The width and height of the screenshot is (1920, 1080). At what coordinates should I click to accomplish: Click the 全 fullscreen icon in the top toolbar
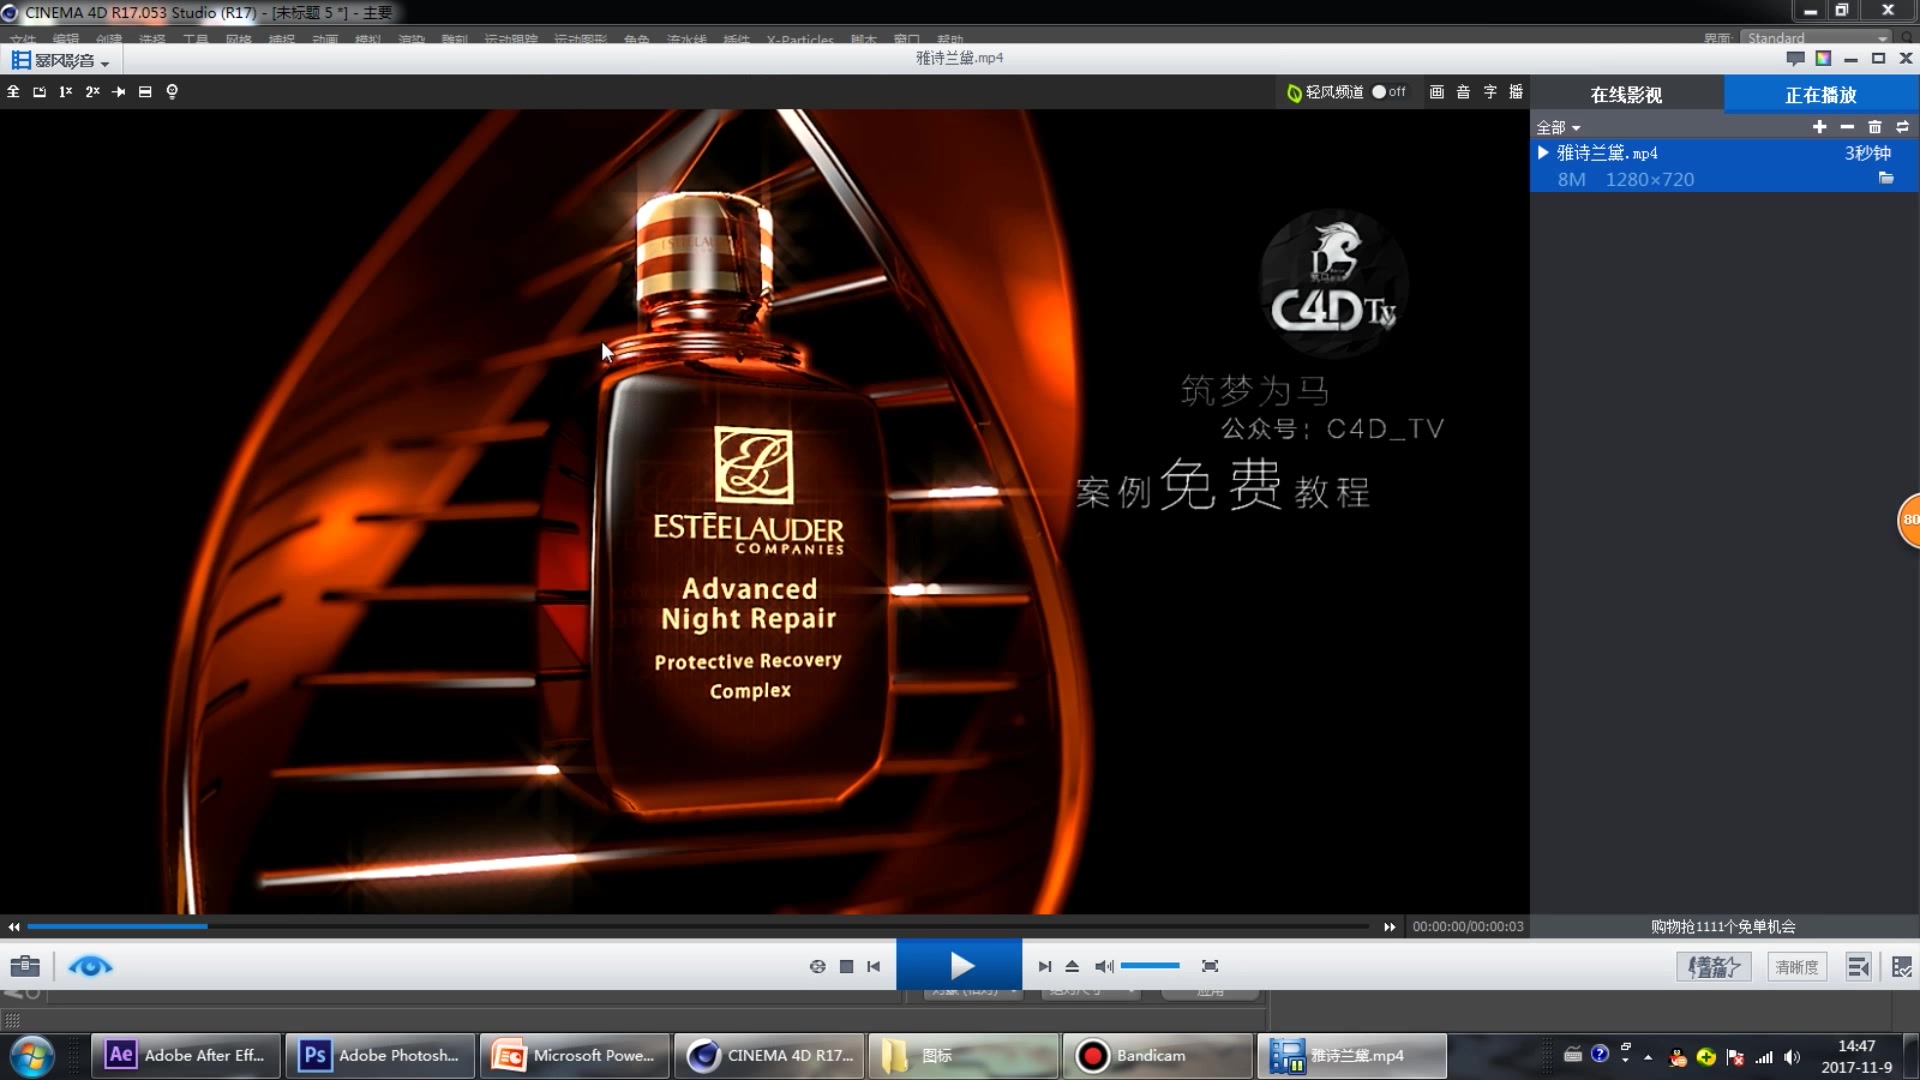click(x=13, y=92)
